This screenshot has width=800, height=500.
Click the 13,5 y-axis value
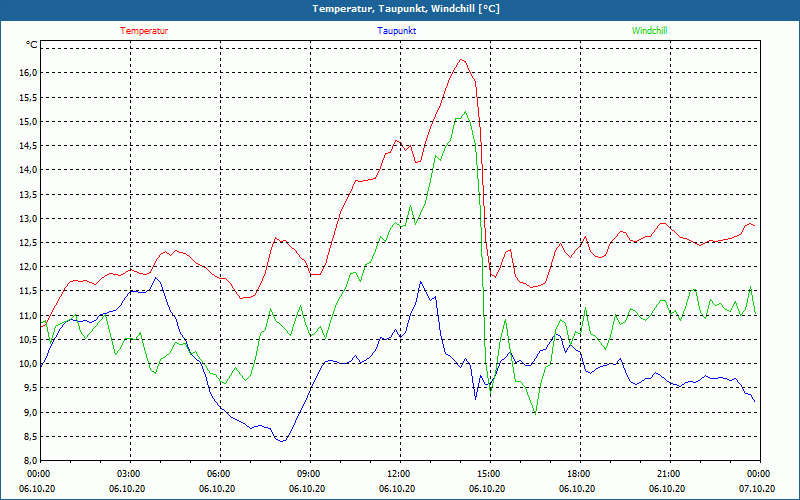tap(28, 194)
